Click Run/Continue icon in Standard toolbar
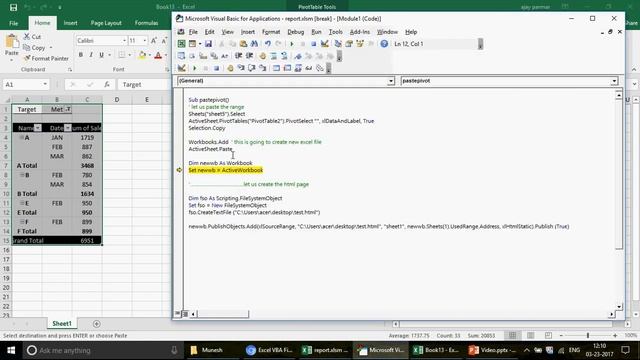 pyautogui.click(x=292, y=44)
